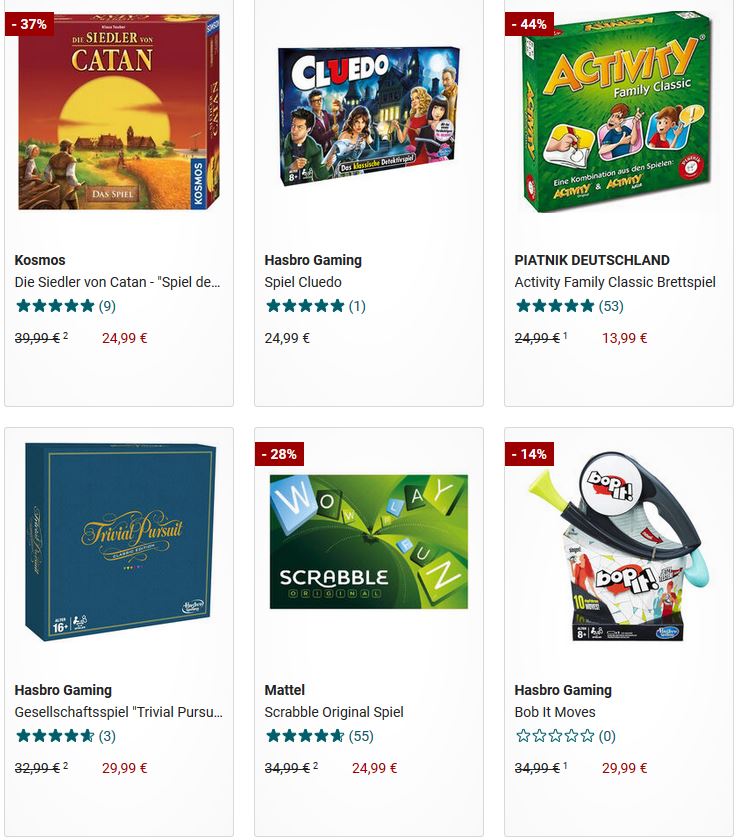
Task: Click the -37% discount badge on Catan
Action: click(29, 24)
